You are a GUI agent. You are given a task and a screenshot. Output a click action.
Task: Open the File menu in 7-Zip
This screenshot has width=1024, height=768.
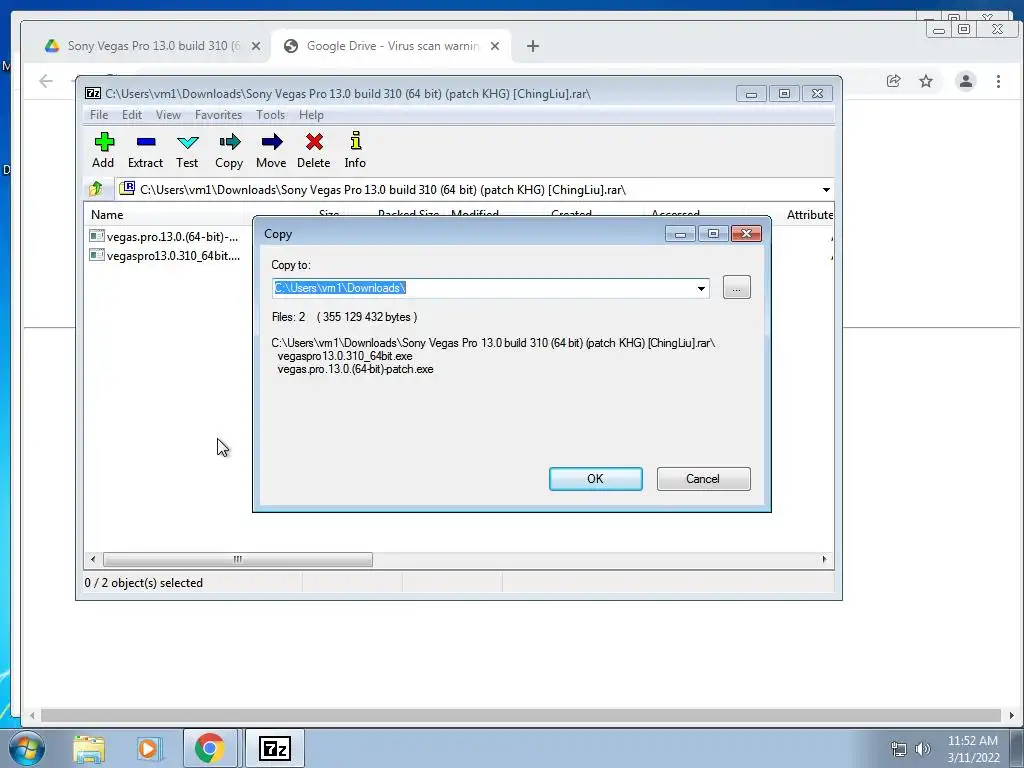pyautogui.click(x=99, y=115)
